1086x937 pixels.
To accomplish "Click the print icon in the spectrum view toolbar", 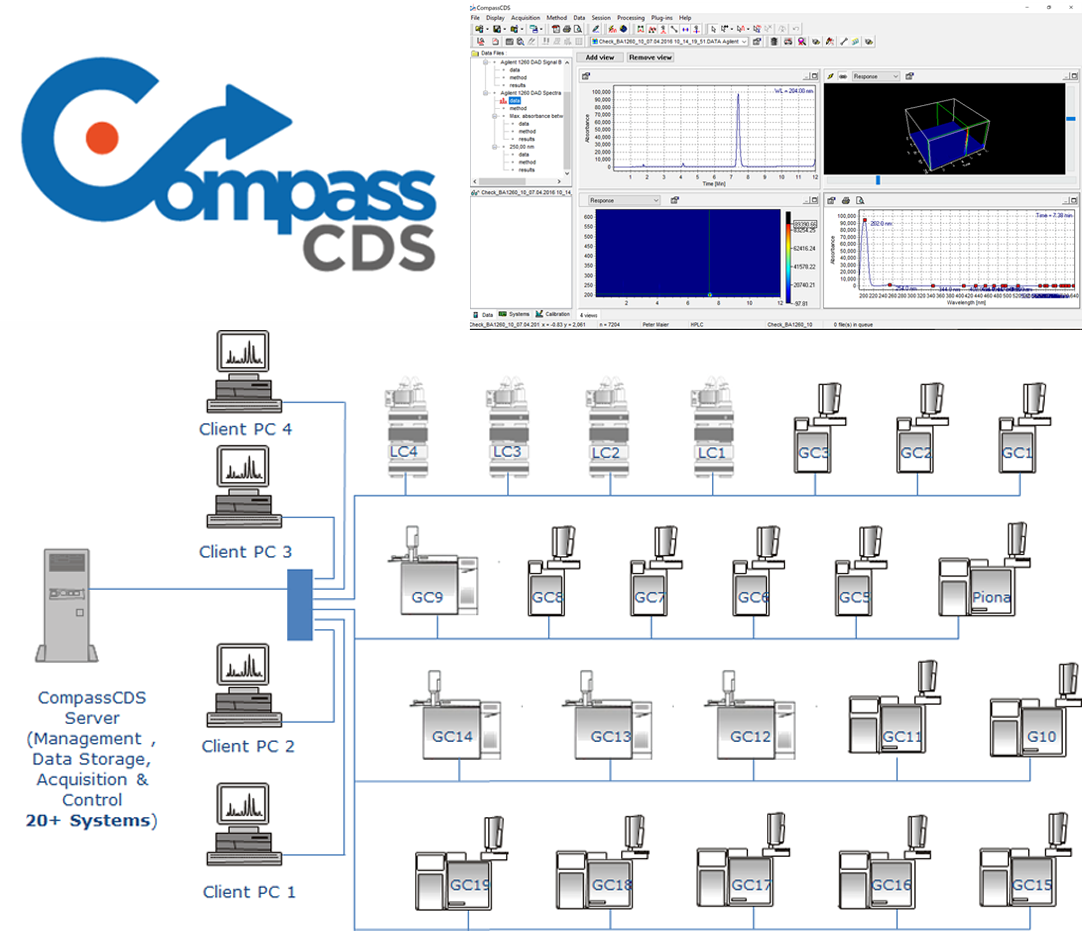I will coord(846,201).
